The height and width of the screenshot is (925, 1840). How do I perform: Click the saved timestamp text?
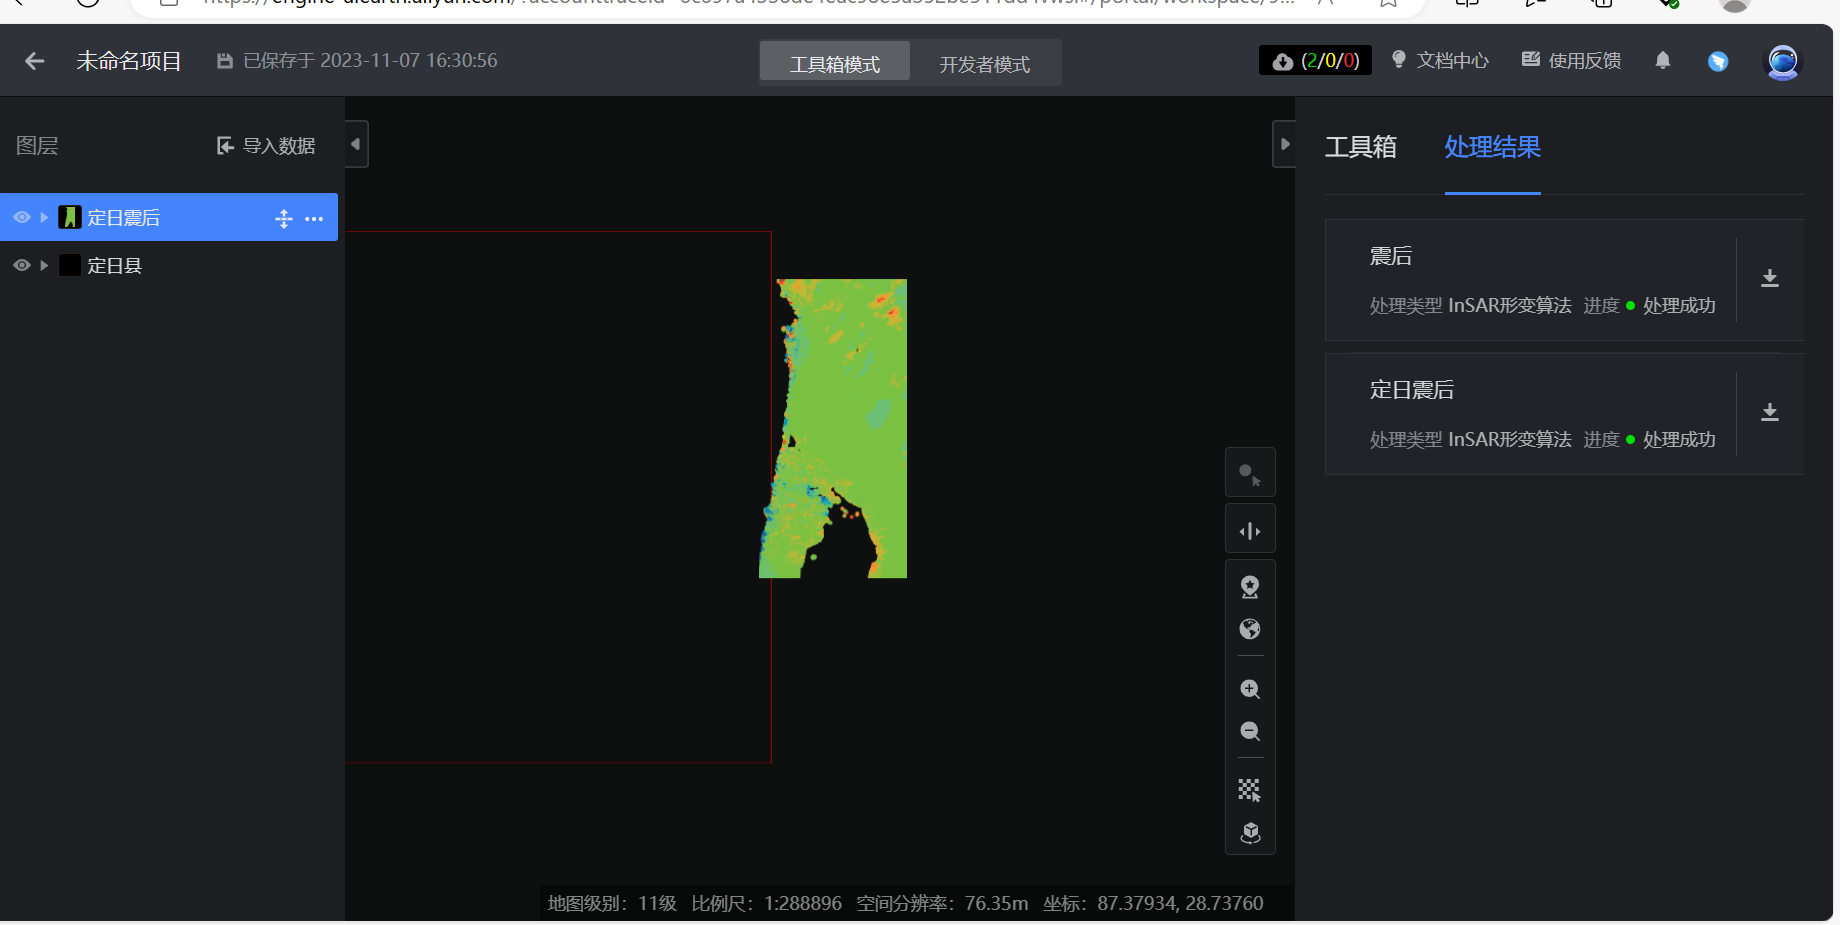click(370, 61)
